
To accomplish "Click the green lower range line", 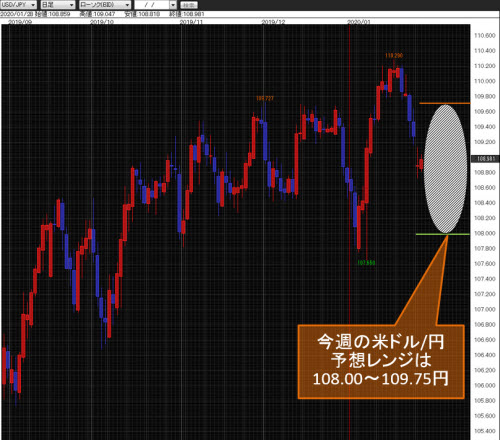I will tap(443, 234).
